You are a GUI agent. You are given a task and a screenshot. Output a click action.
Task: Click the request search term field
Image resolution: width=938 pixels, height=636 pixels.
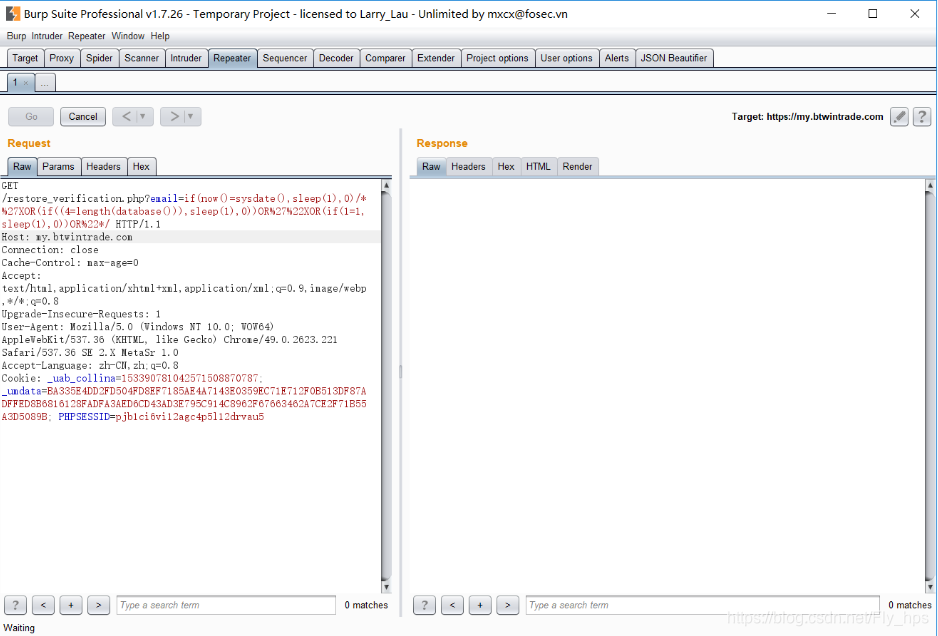coord(226,605)
